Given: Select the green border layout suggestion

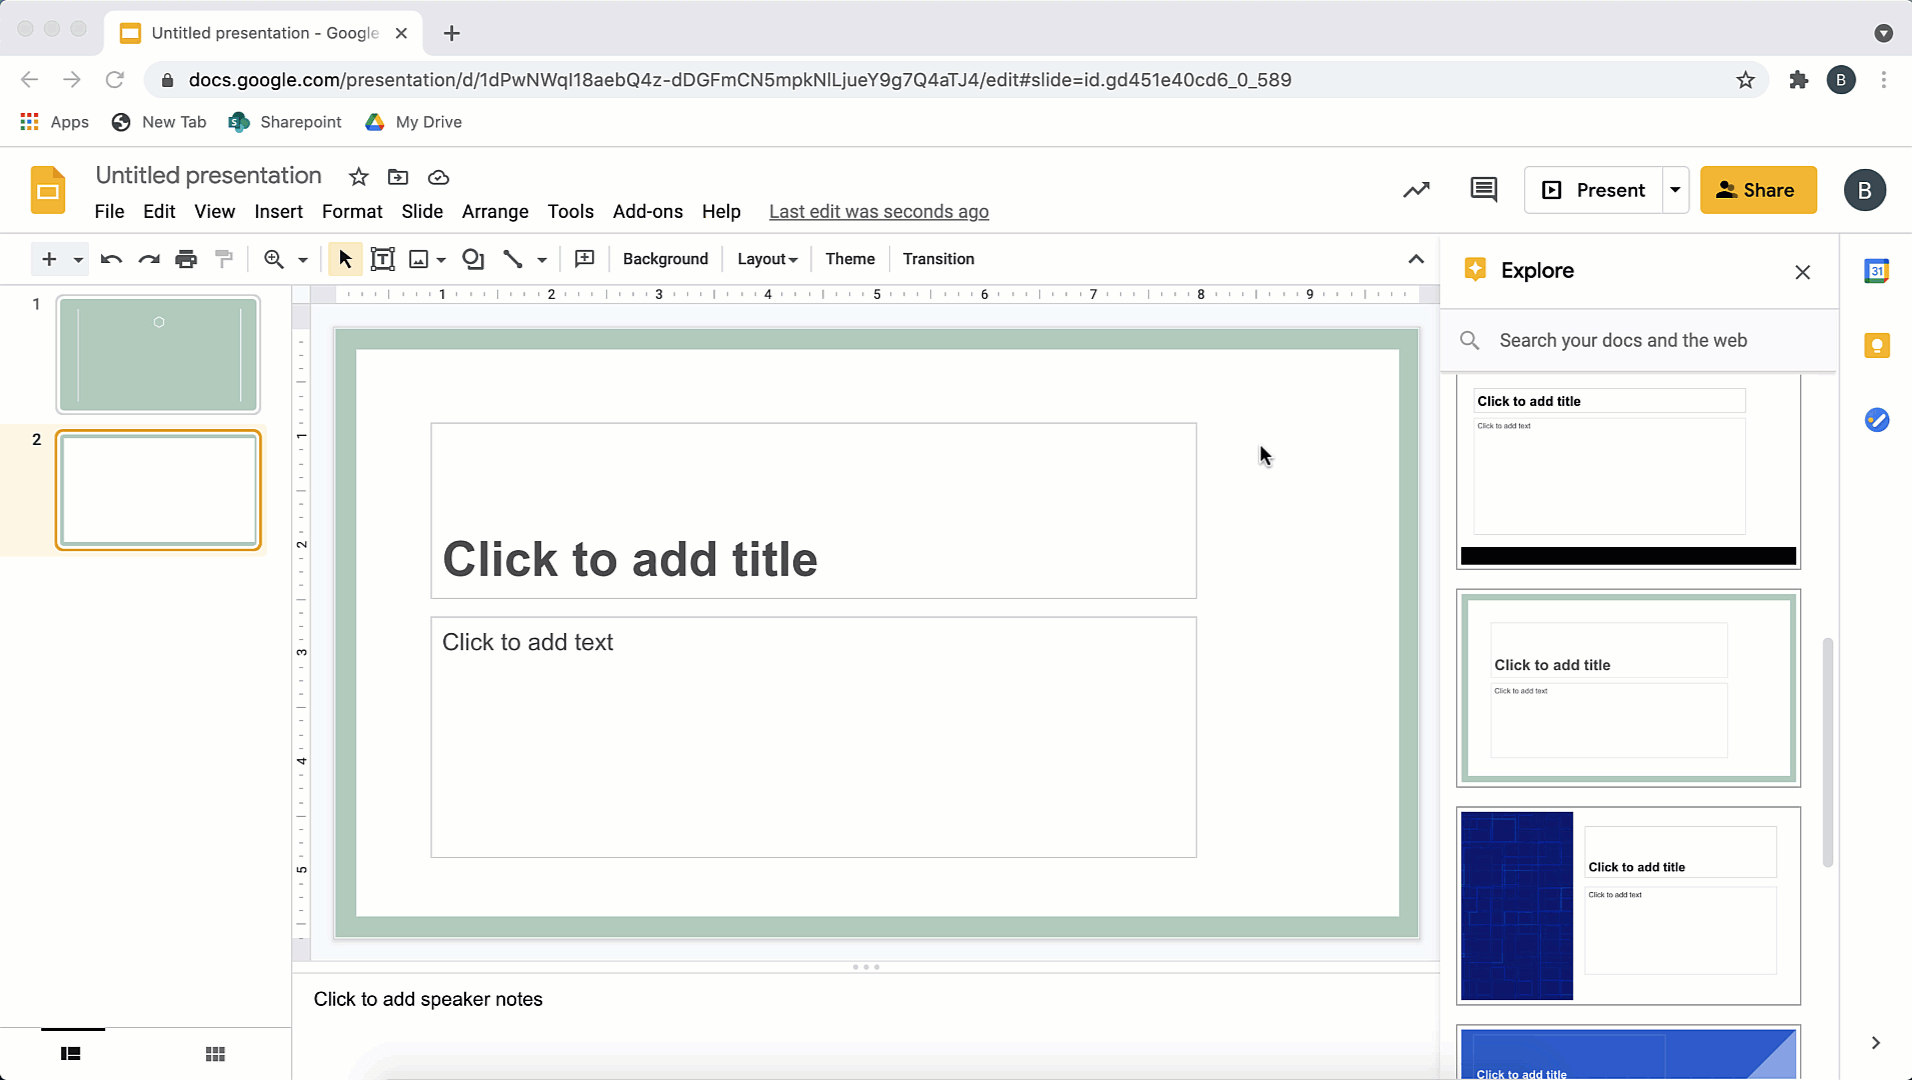Looking at the screenshot, I should click(1628, 688).
